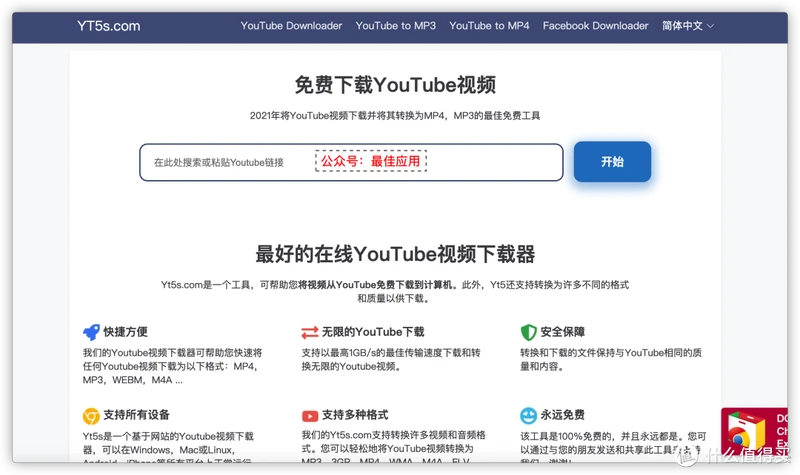Focus the Youtube link search field
This screenshot has height=475, width=800.
point(351,162)
